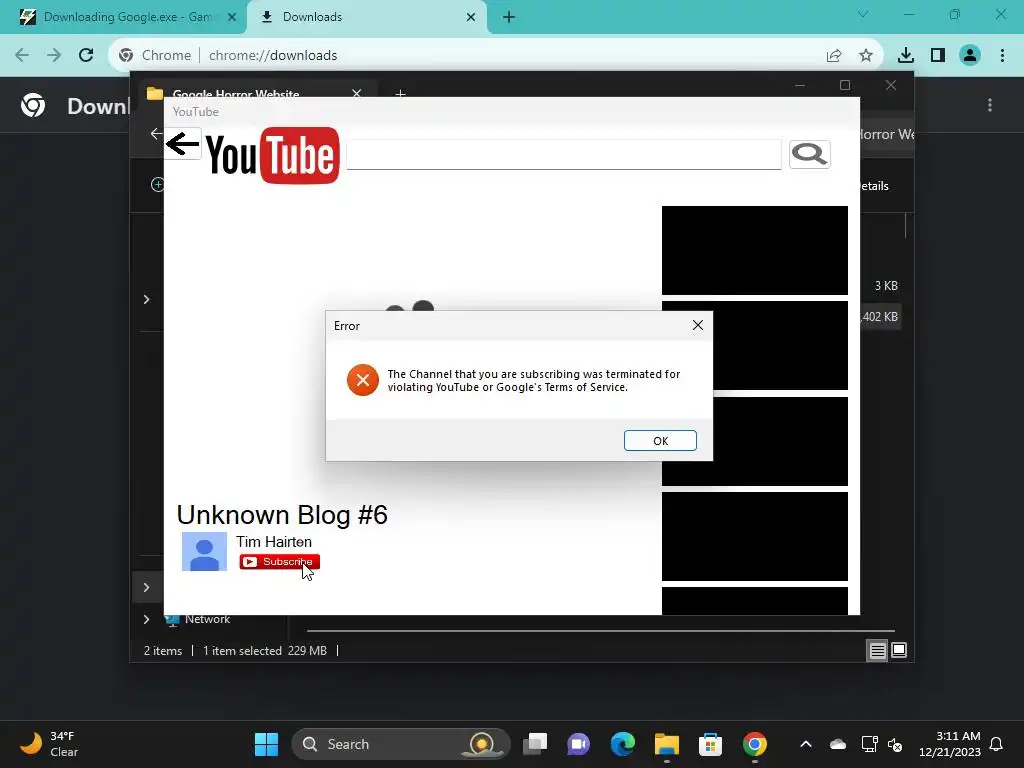Open Chrome's three-dot main menu
Image resolution: width=1024 pixels, height=768 pixels.
pos(1002,56)
